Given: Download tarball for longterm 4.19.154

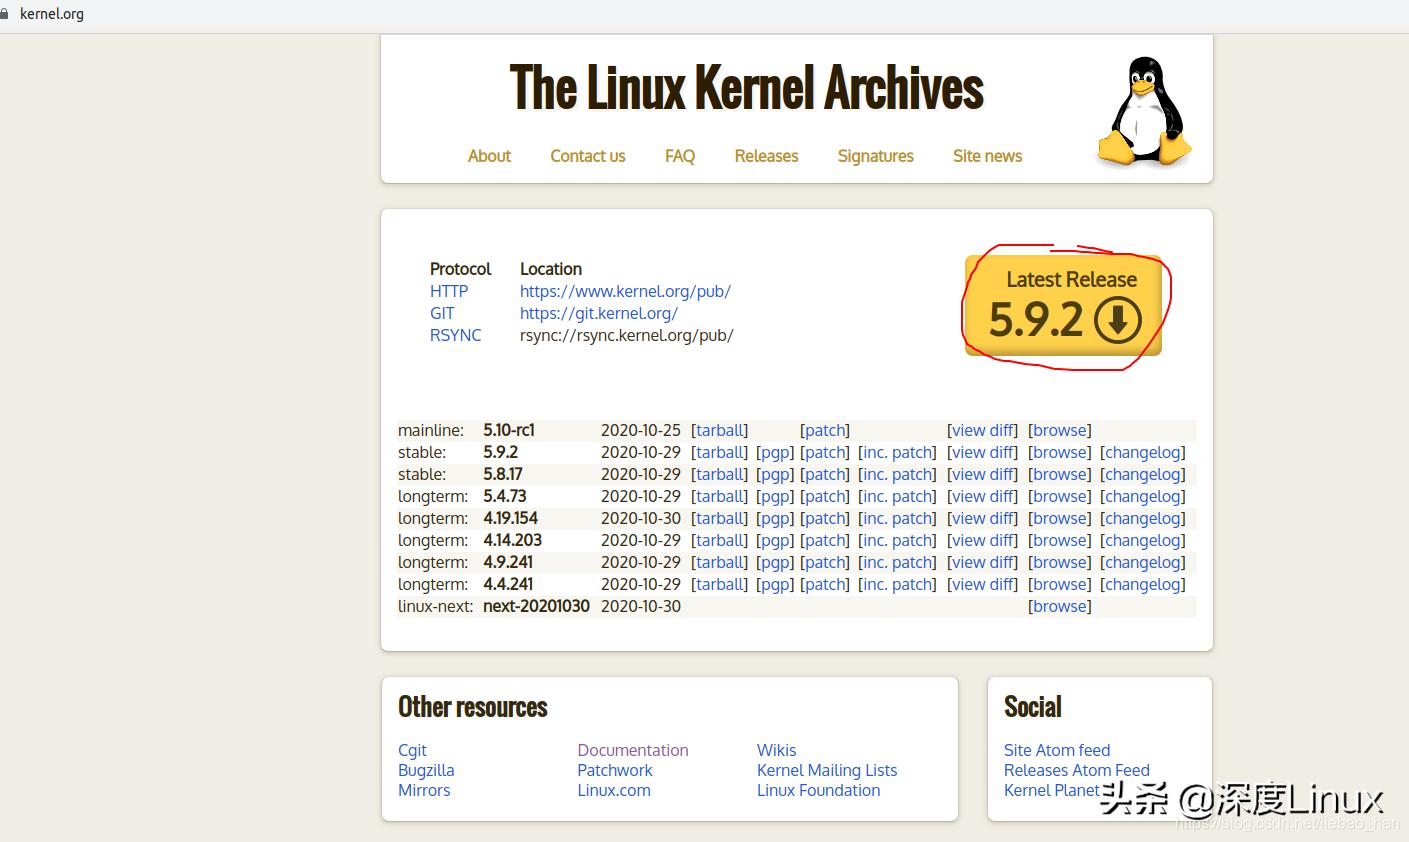Looking at the screenshot, I should pos(720,518).
